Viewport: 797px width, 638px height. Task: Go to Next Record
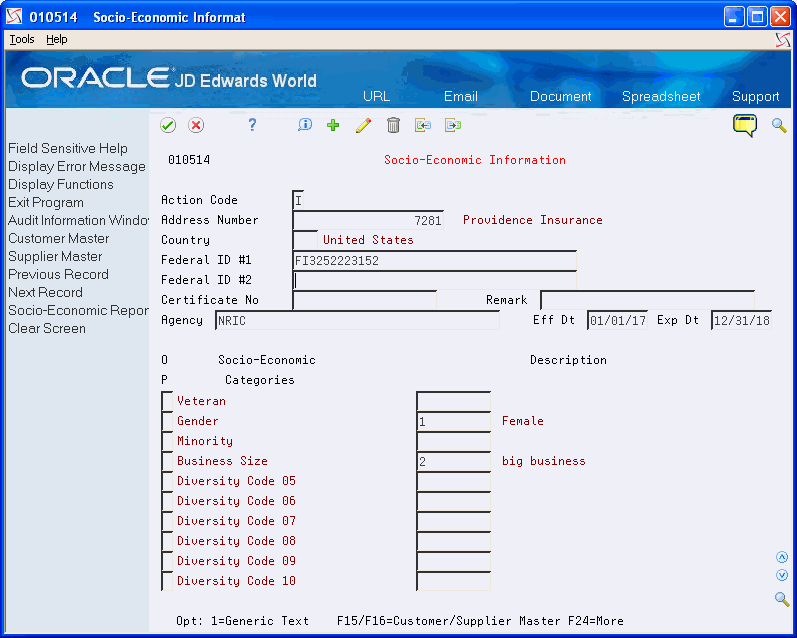point(45,292)
